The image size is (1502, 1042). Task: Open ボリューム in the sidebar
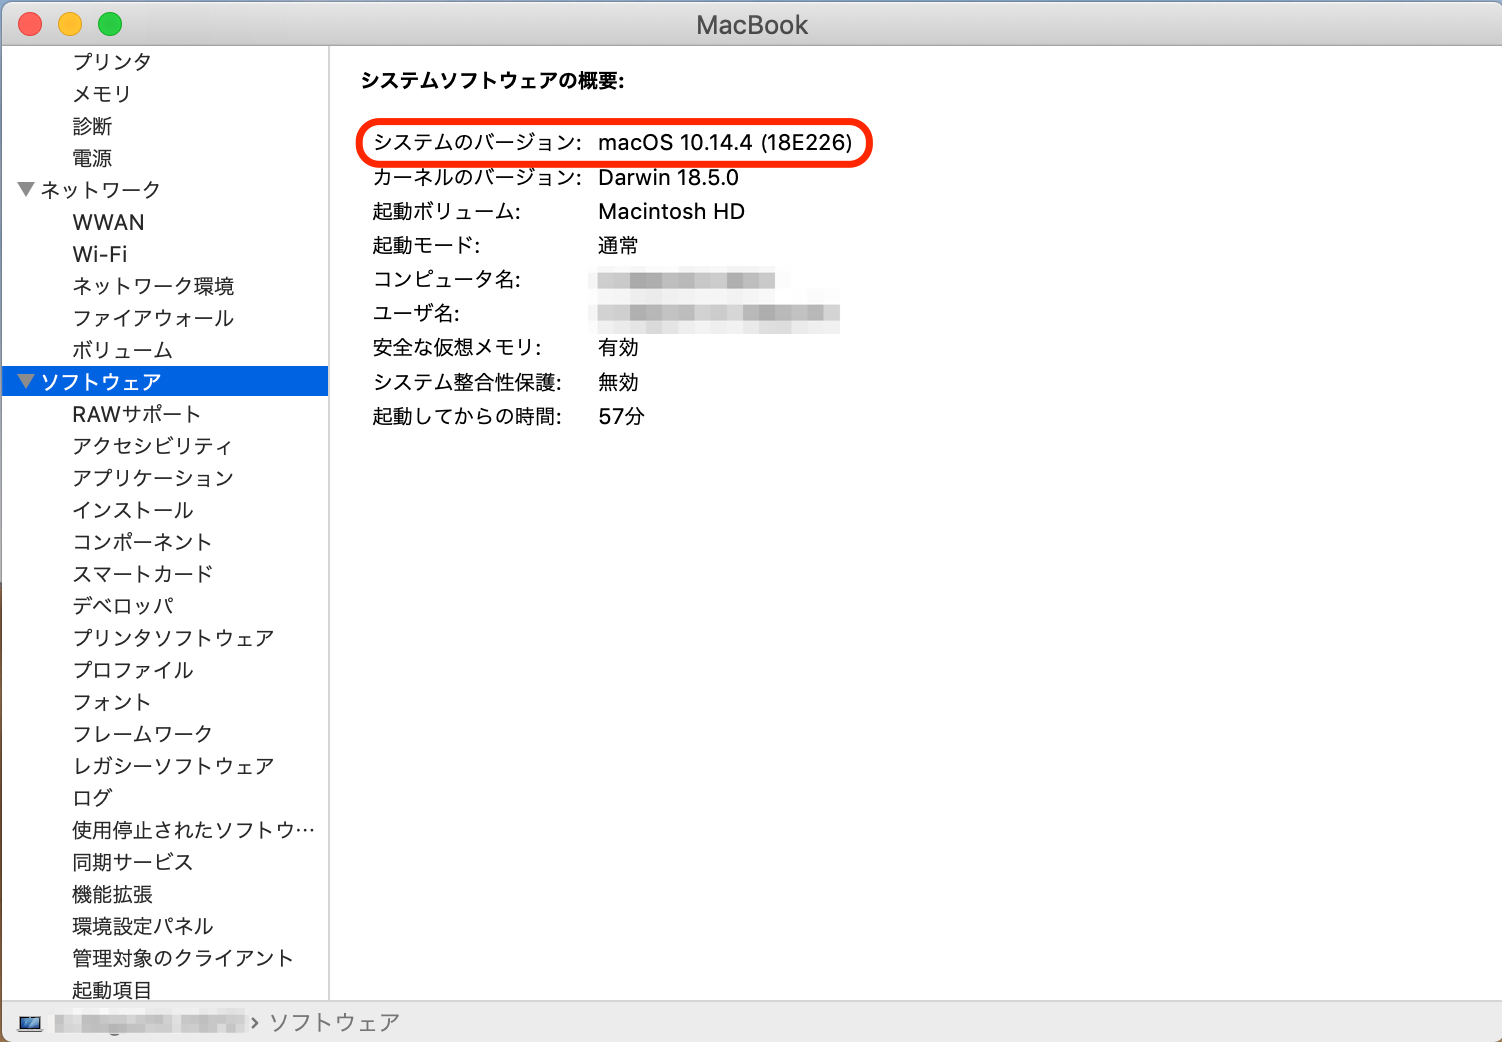[122, 350]
